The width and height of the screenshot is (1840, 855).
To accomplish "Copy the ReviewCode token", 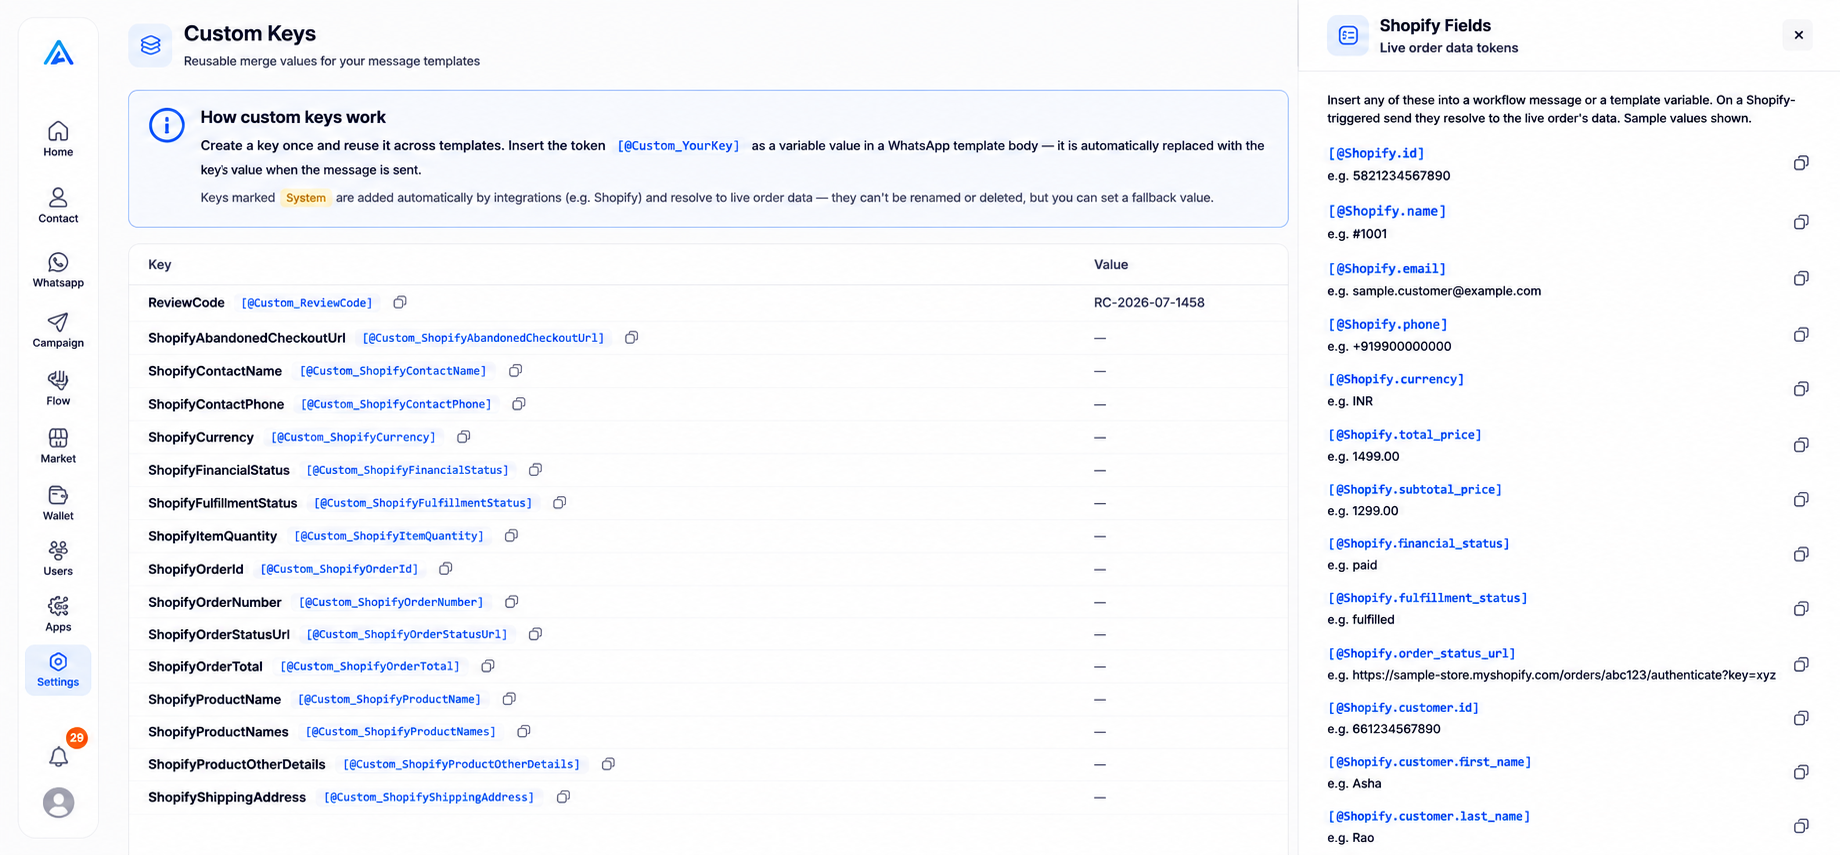I will click(x=400, y=302).
